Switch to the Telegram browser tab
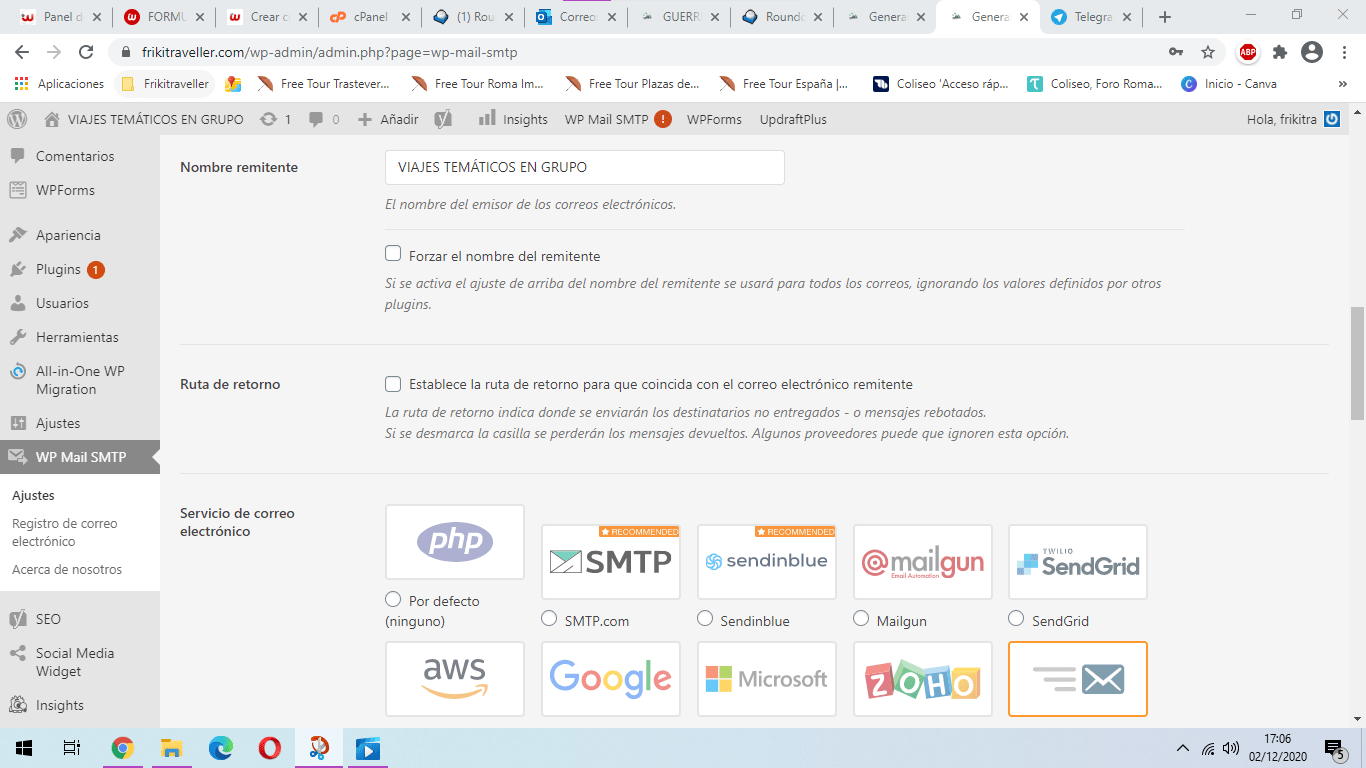 click(x=1091, y=17)
